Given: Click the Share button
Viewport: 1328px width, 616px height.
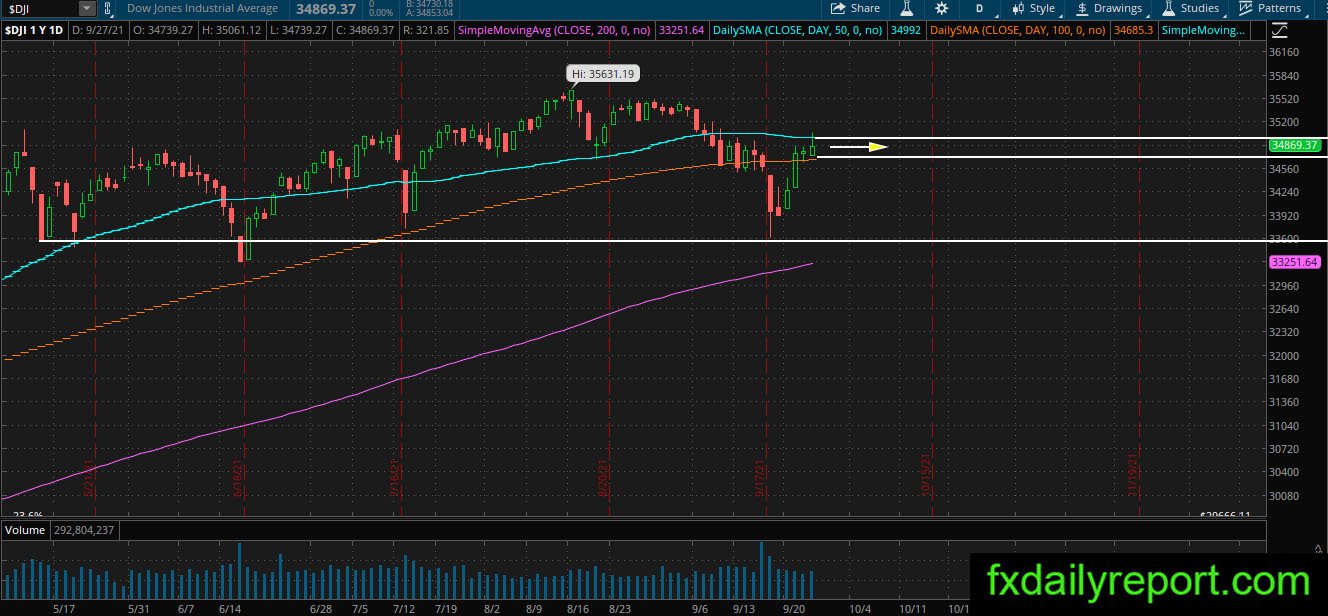Looking at the screenshot, I should [x=856, y=8].
